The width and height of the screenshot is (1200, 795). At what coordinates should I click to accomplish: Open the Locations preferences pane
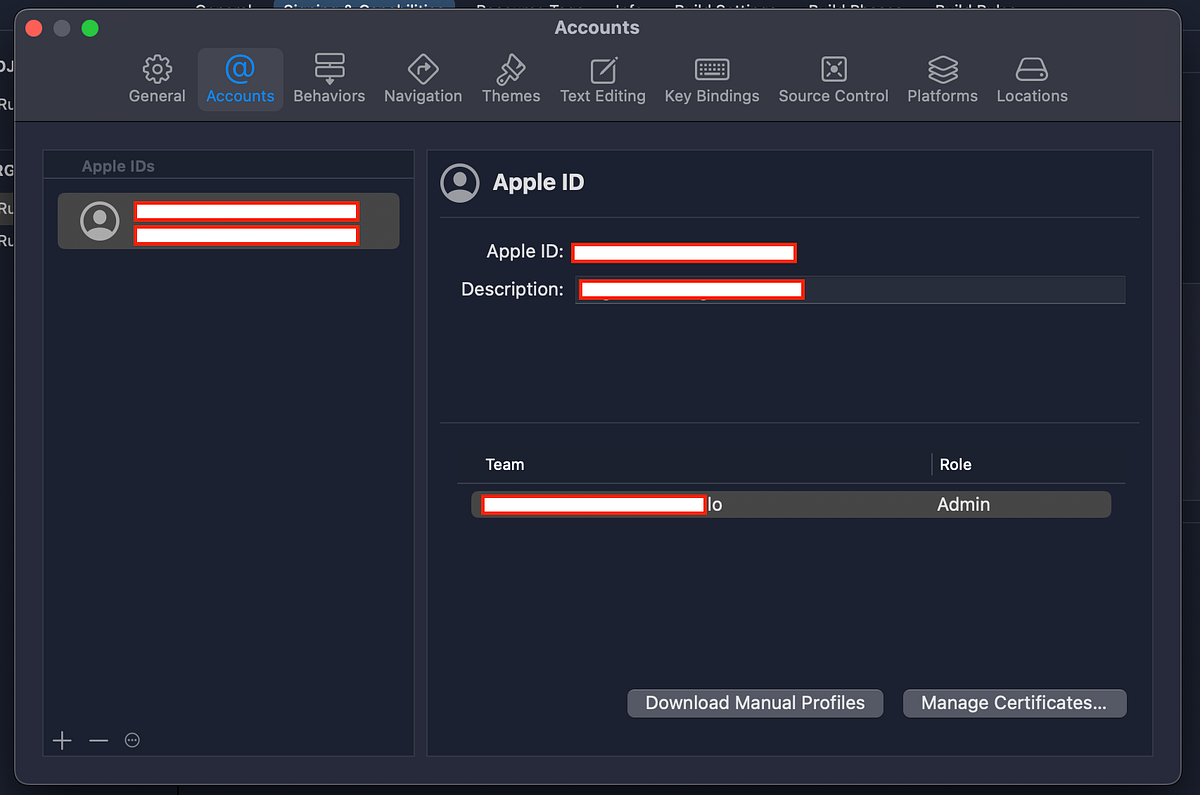click(x=1031, y=78)
